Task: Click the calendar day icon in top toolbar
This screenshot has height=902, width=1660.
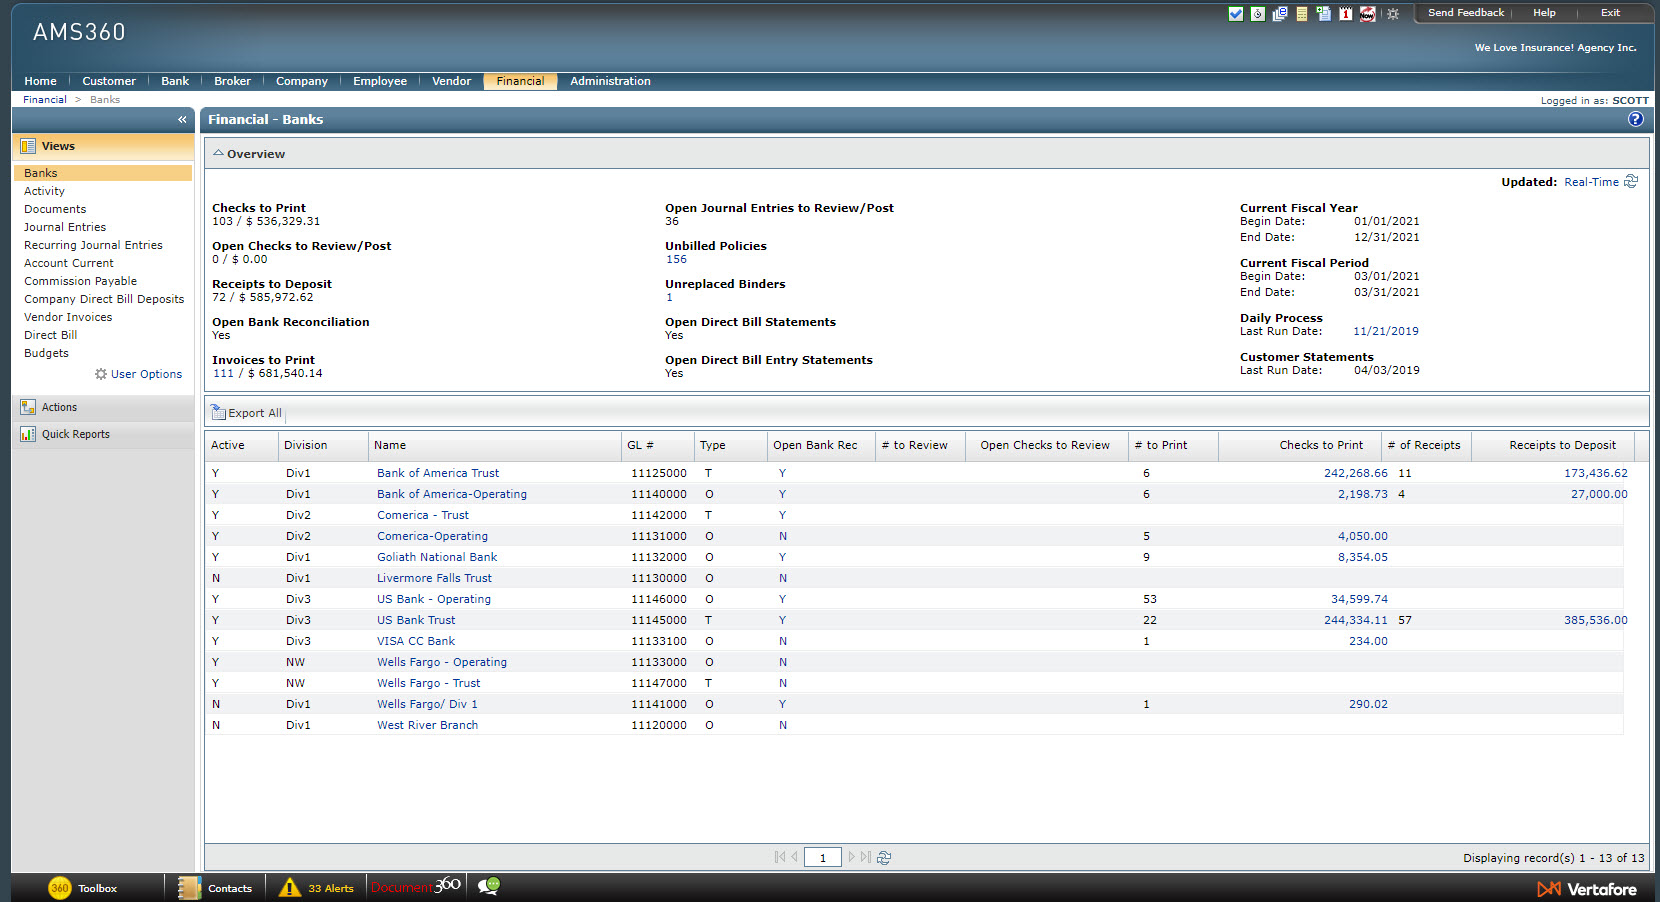Action: coord(1345,14)
